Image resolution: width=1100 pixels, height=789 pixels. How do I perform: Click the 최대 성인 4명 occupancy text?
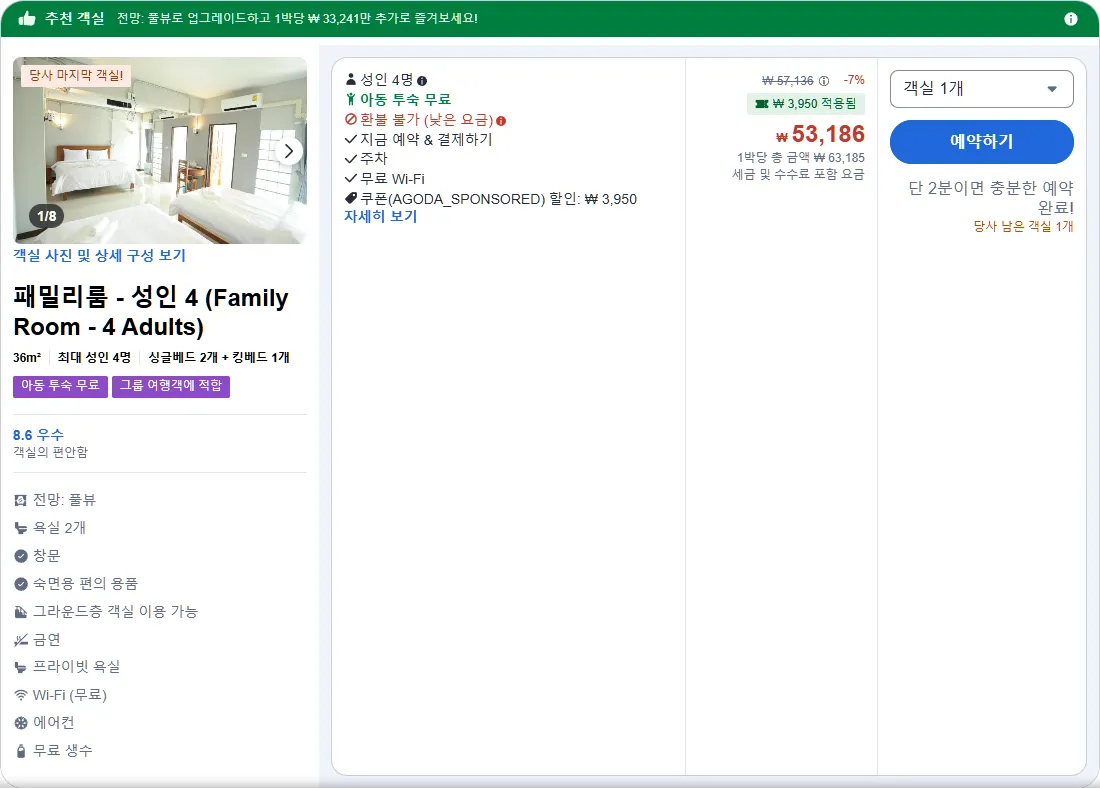click(94, 358)
